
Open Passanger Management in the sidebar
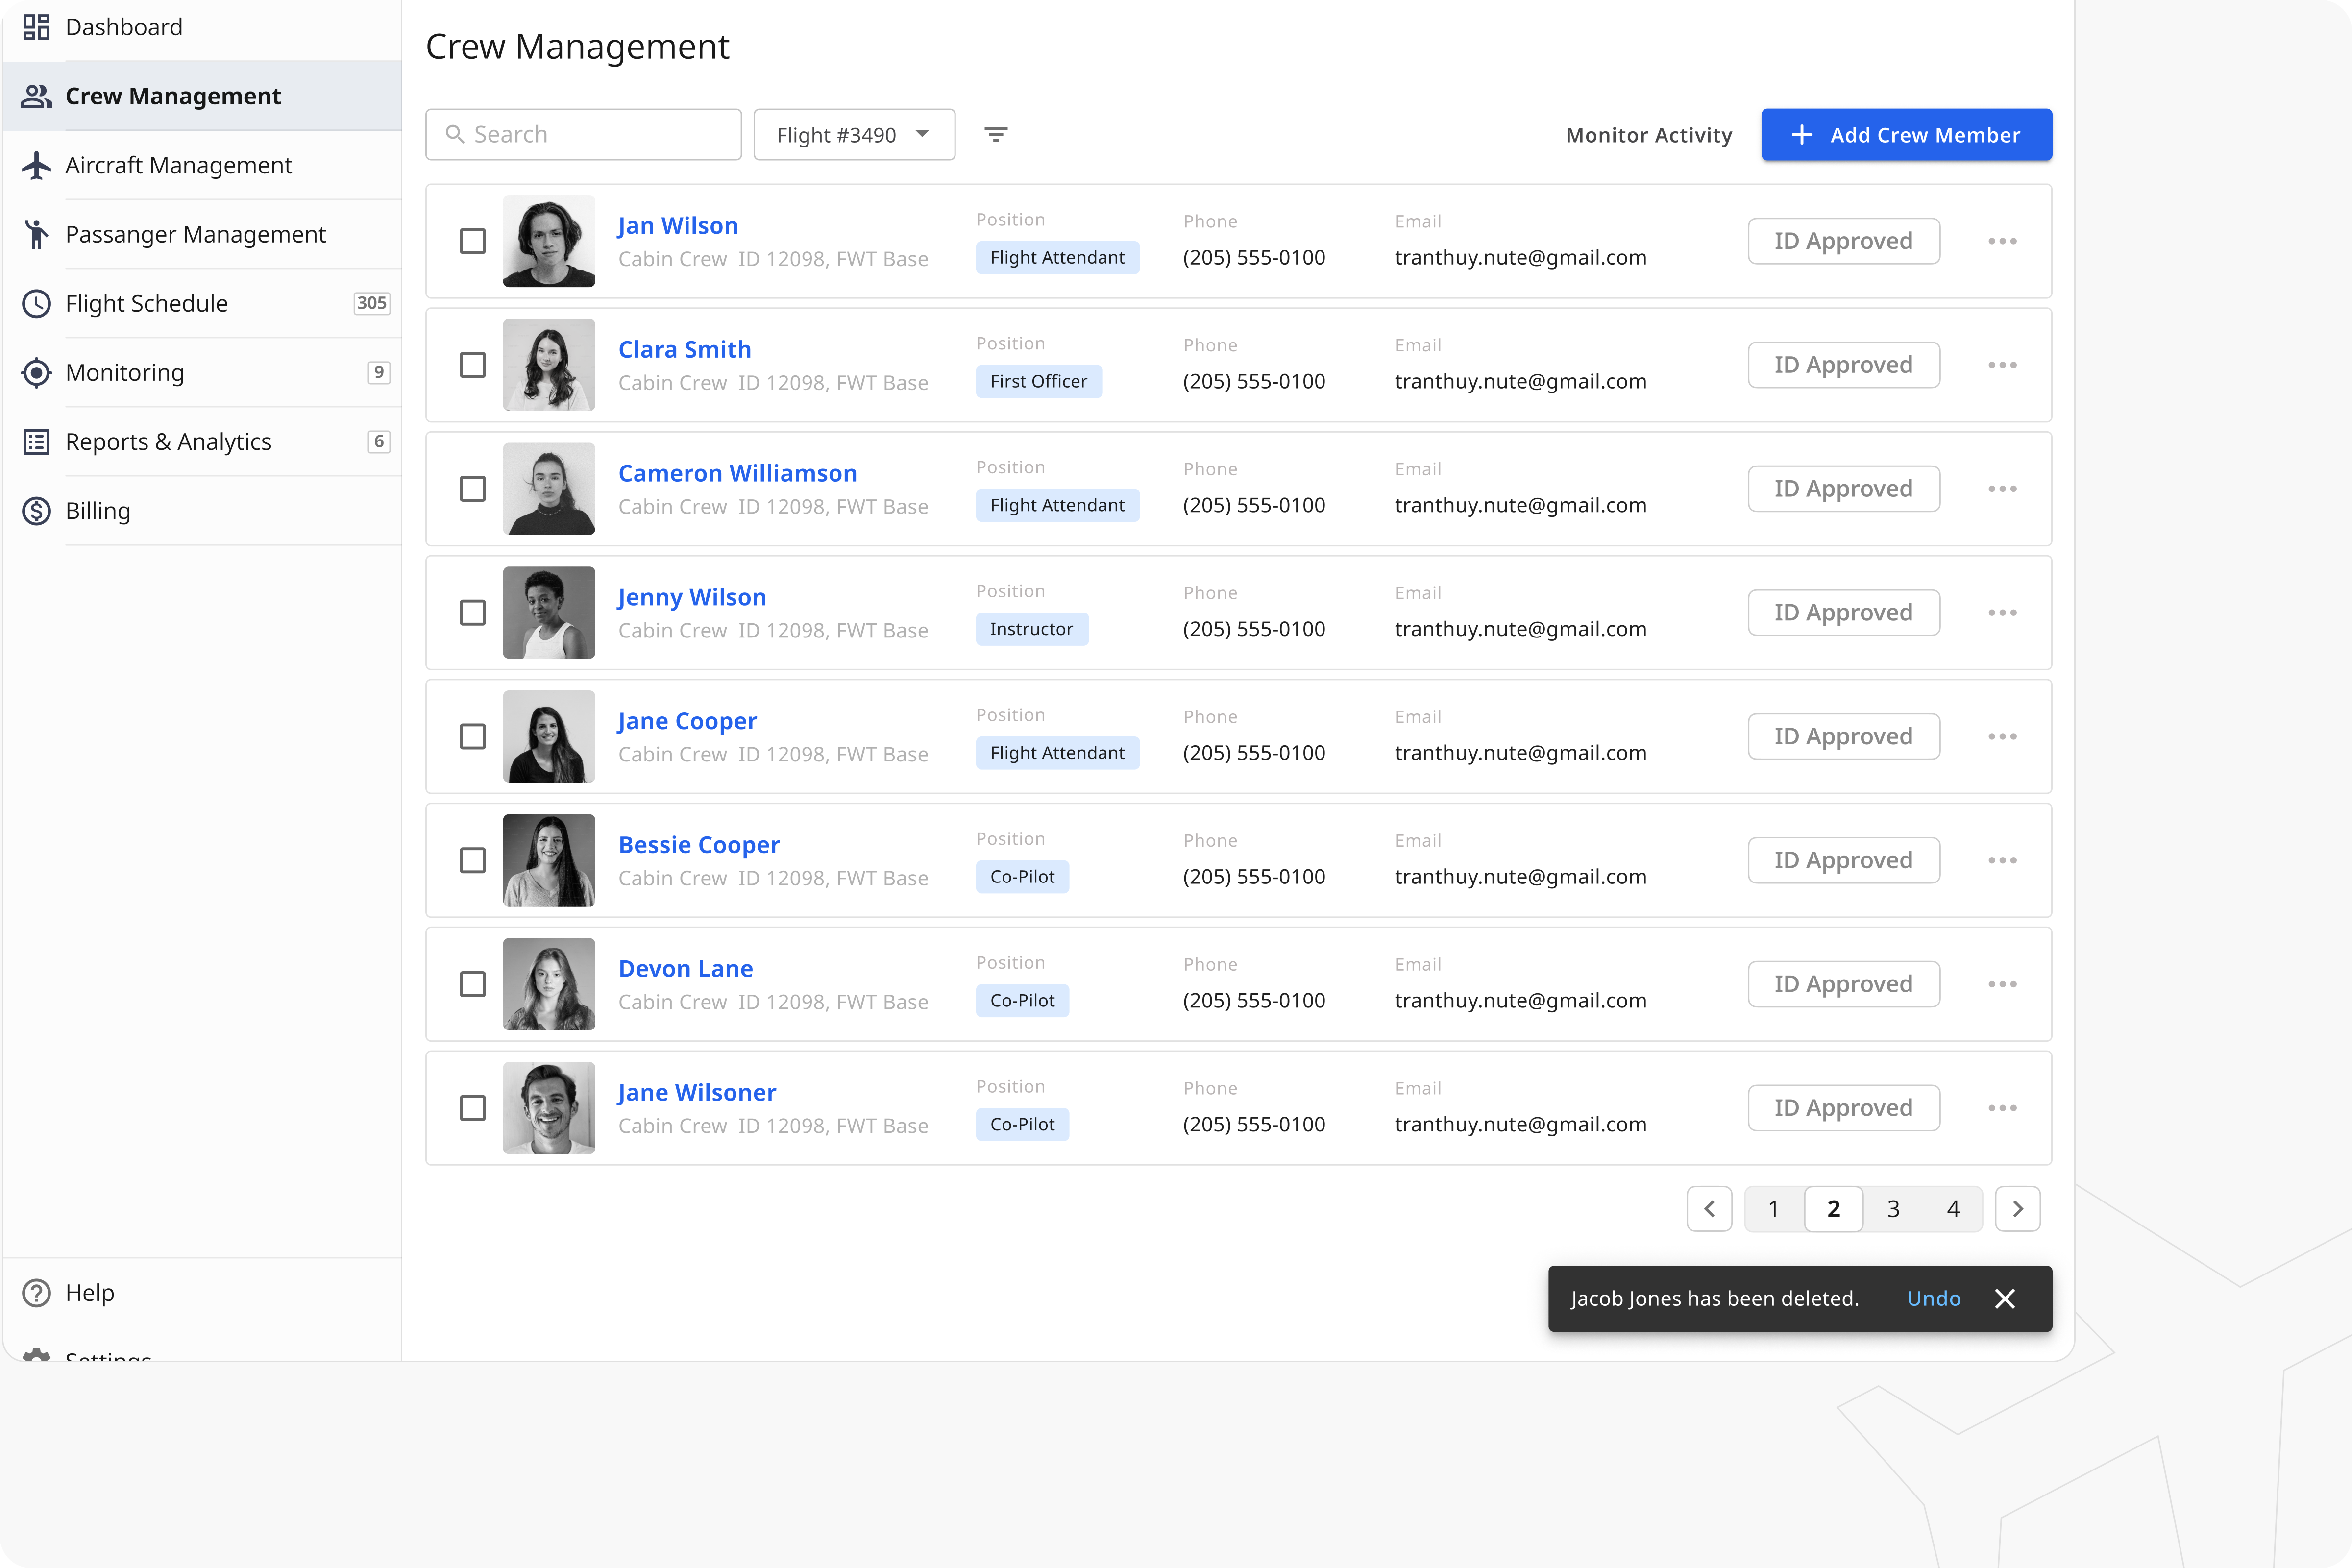point(195,234)
